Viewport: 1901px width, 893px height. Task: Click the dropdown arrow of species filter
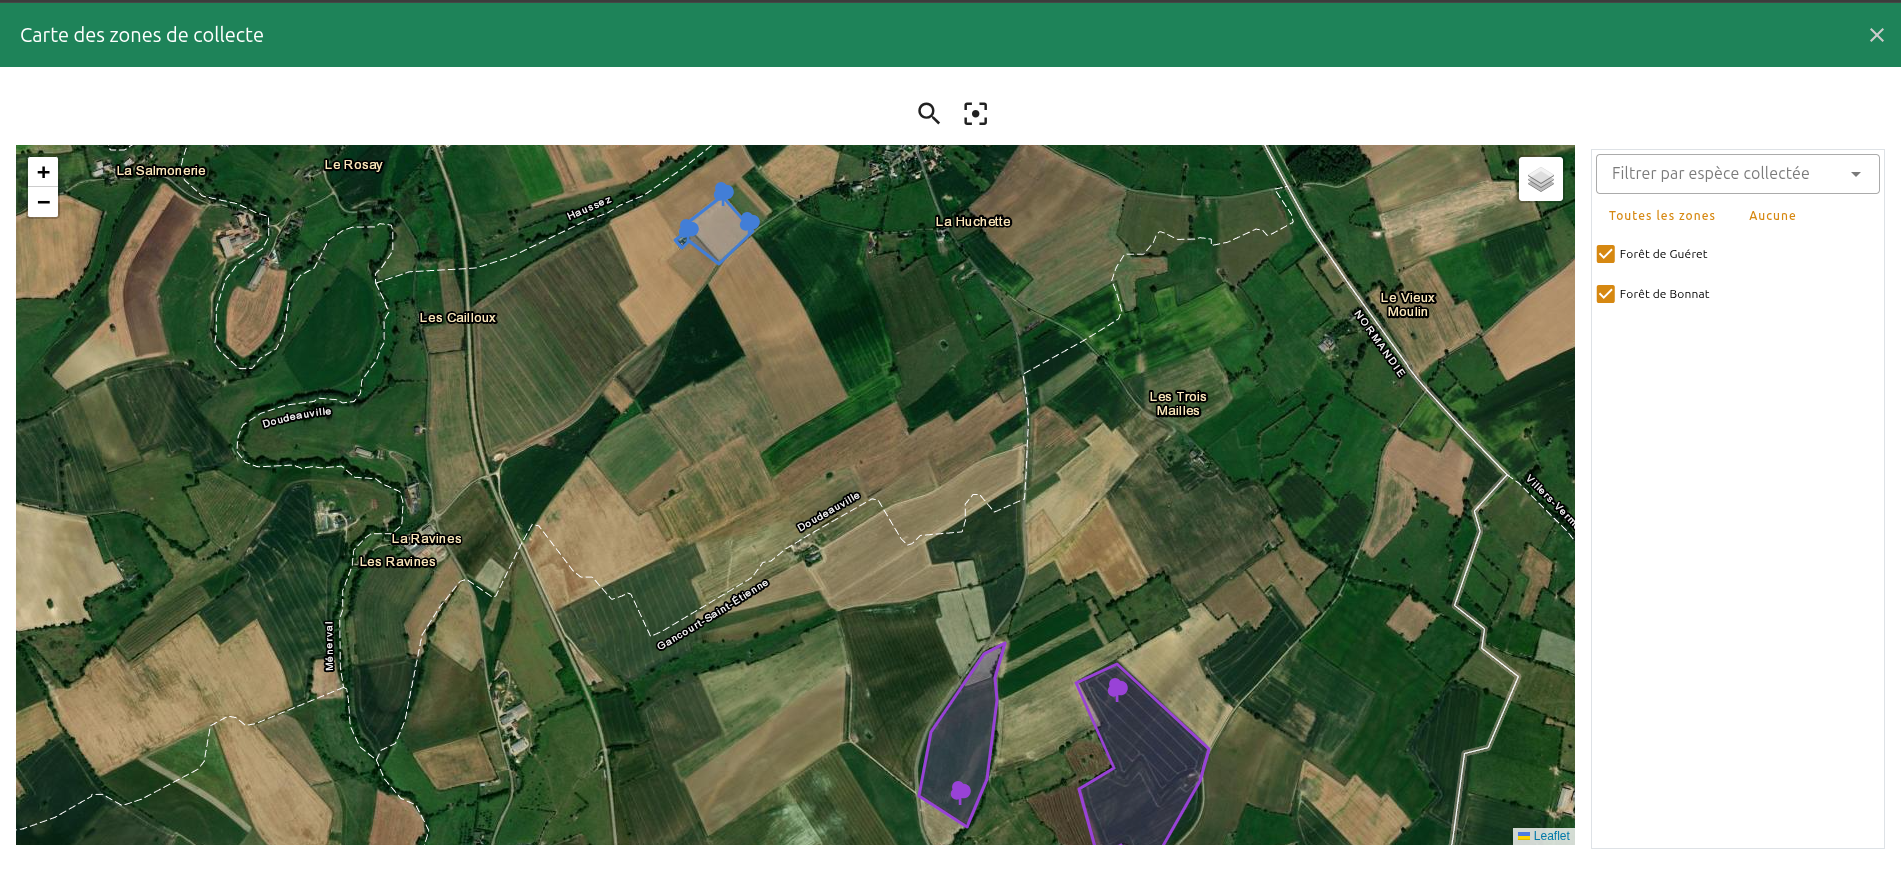pyautogui.click(x=1856, y=174)
